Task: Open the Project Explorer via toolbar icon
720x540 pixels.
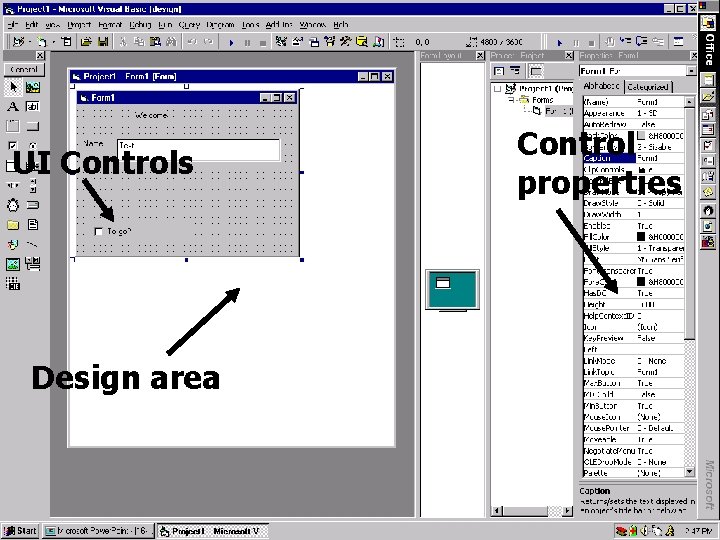Action: [281, 42]
